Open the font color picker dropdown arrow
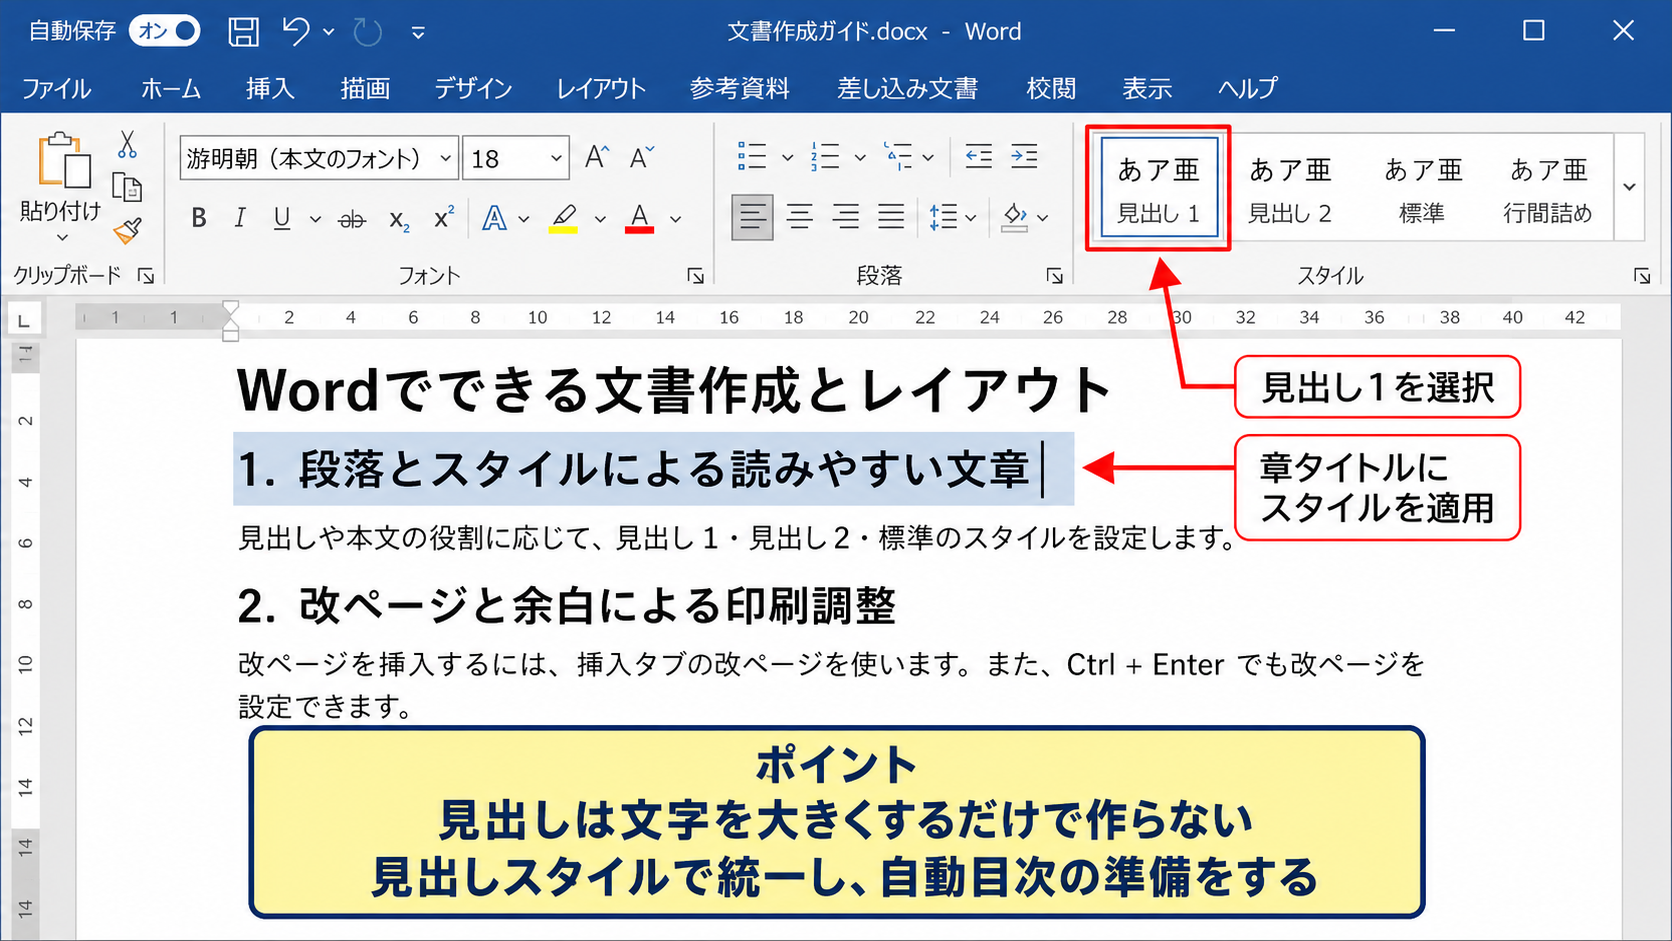The height and width of the screenshot is (941, 1672). click(676, 219)
